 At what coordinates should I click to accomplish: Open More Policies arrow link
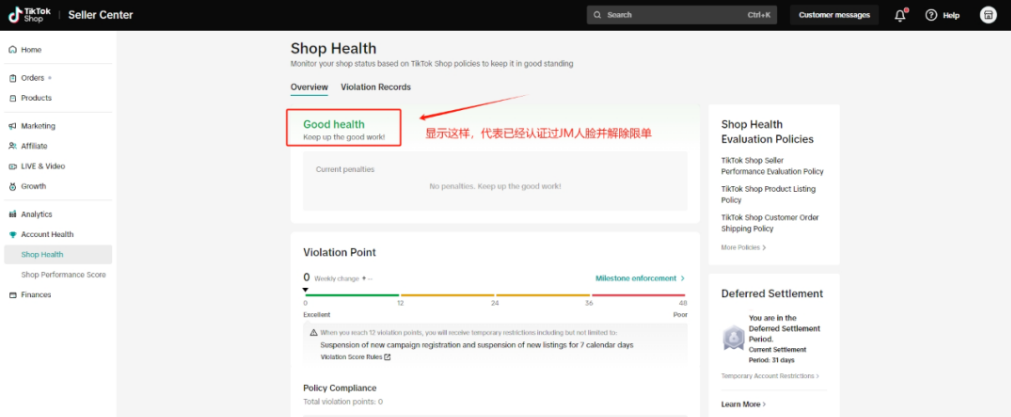click(743, 247)
